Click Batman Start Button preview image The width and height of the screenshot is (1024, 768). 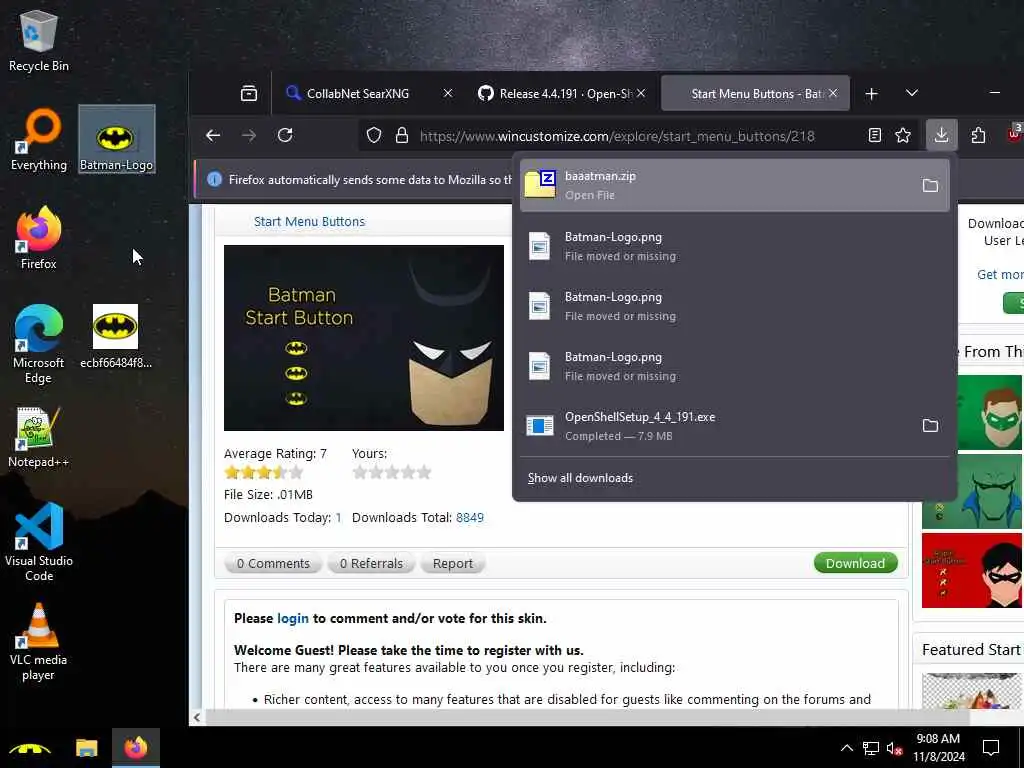(x=364, y=338)
